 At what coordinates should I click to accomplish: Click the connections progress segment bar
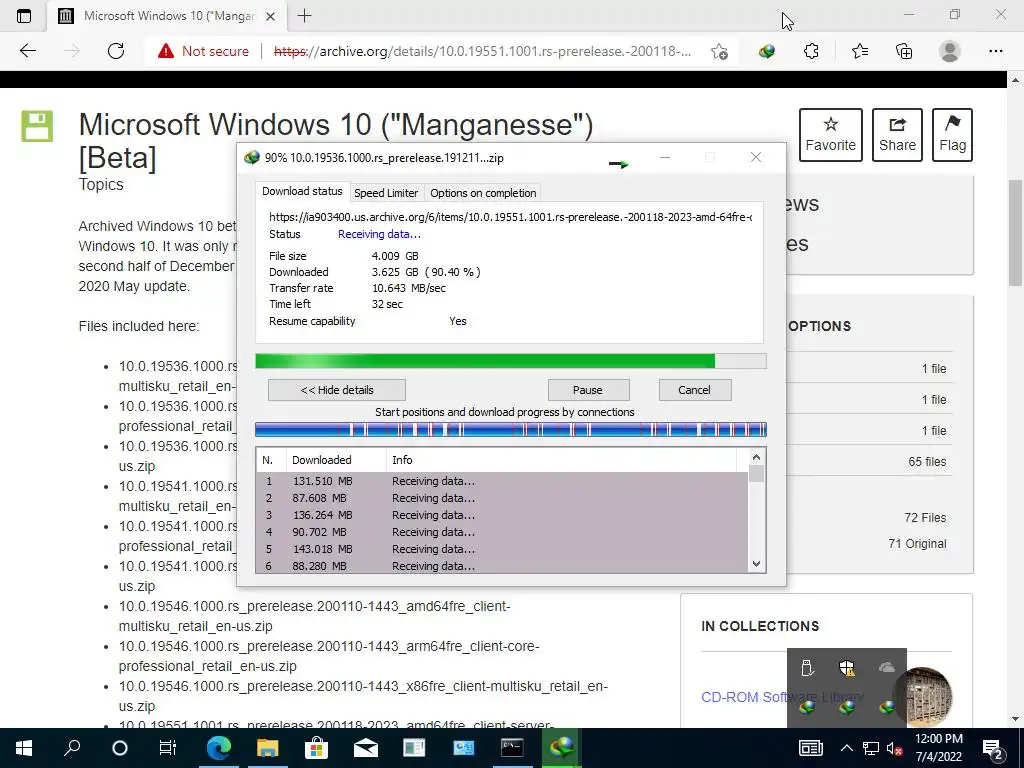pyautogui.click(x=511, y=429)
